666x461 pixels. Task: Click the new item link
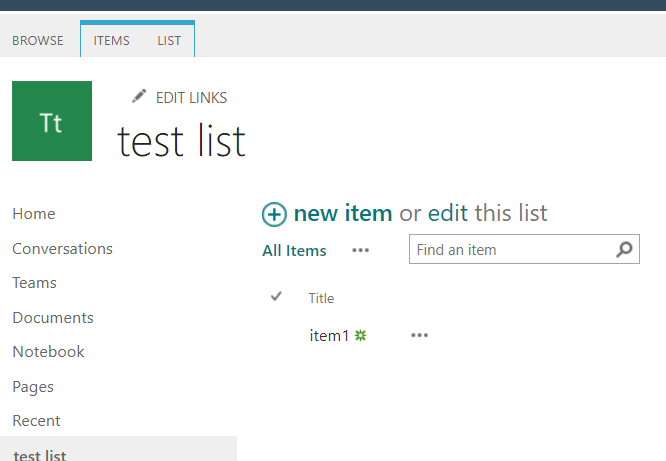pyautogui.click(x=342, y=214)
